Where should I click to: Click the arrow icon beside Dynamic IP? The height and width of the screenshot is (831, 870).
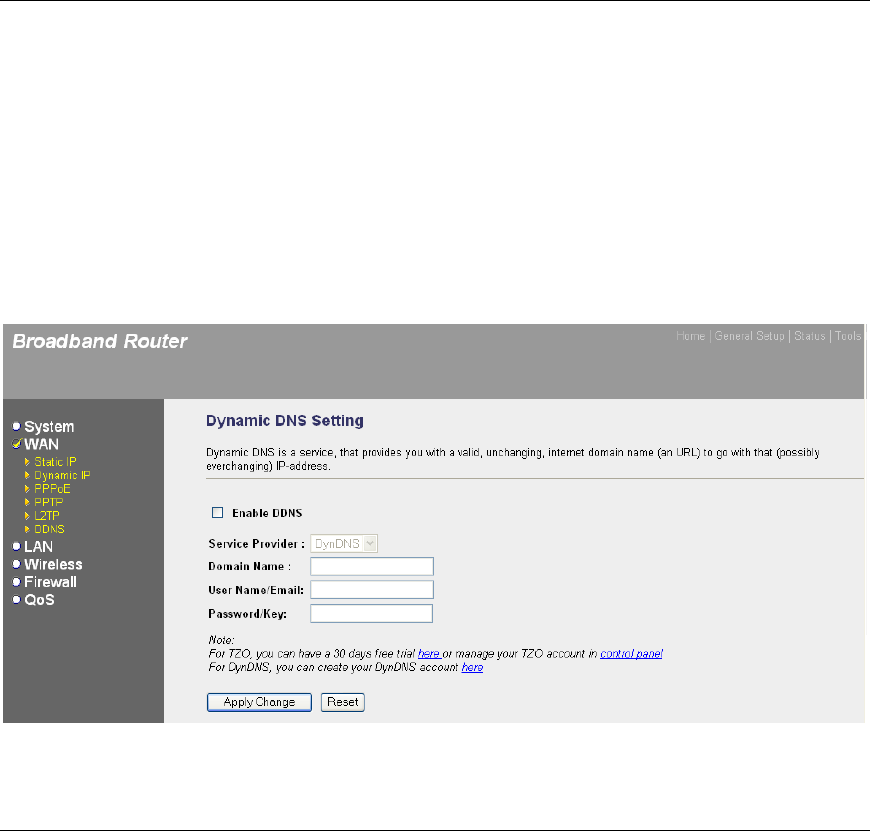coord(27,475)
